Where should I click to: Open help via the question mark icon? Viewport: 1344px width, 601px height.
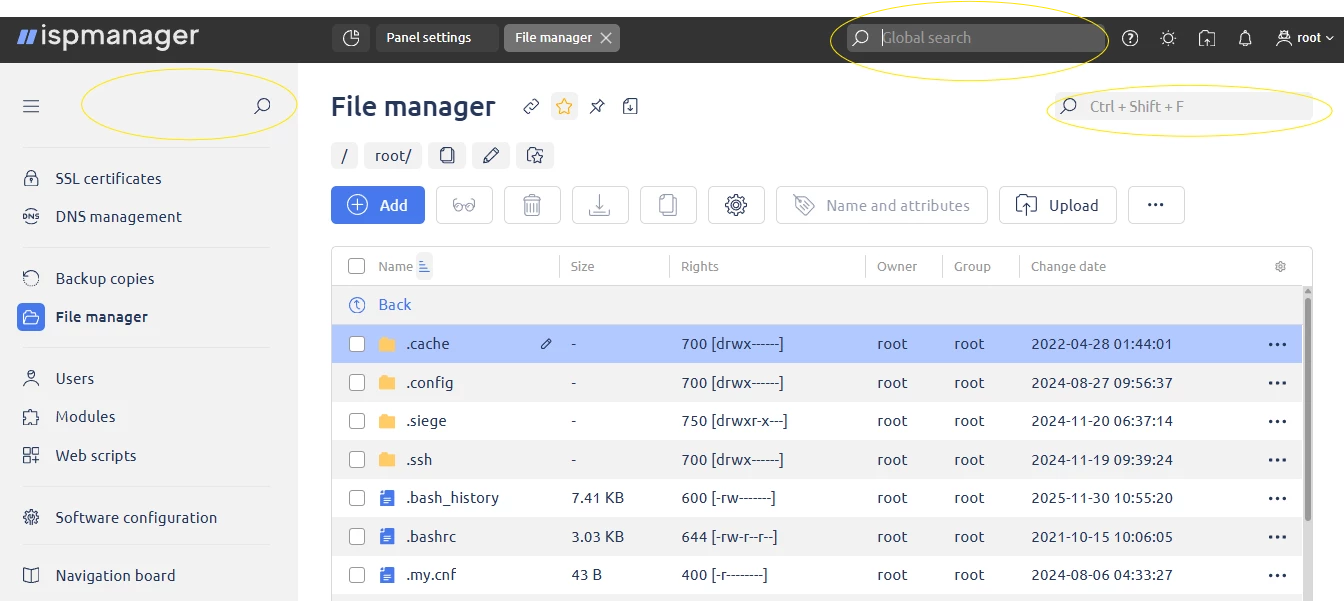click(1129, 38)
